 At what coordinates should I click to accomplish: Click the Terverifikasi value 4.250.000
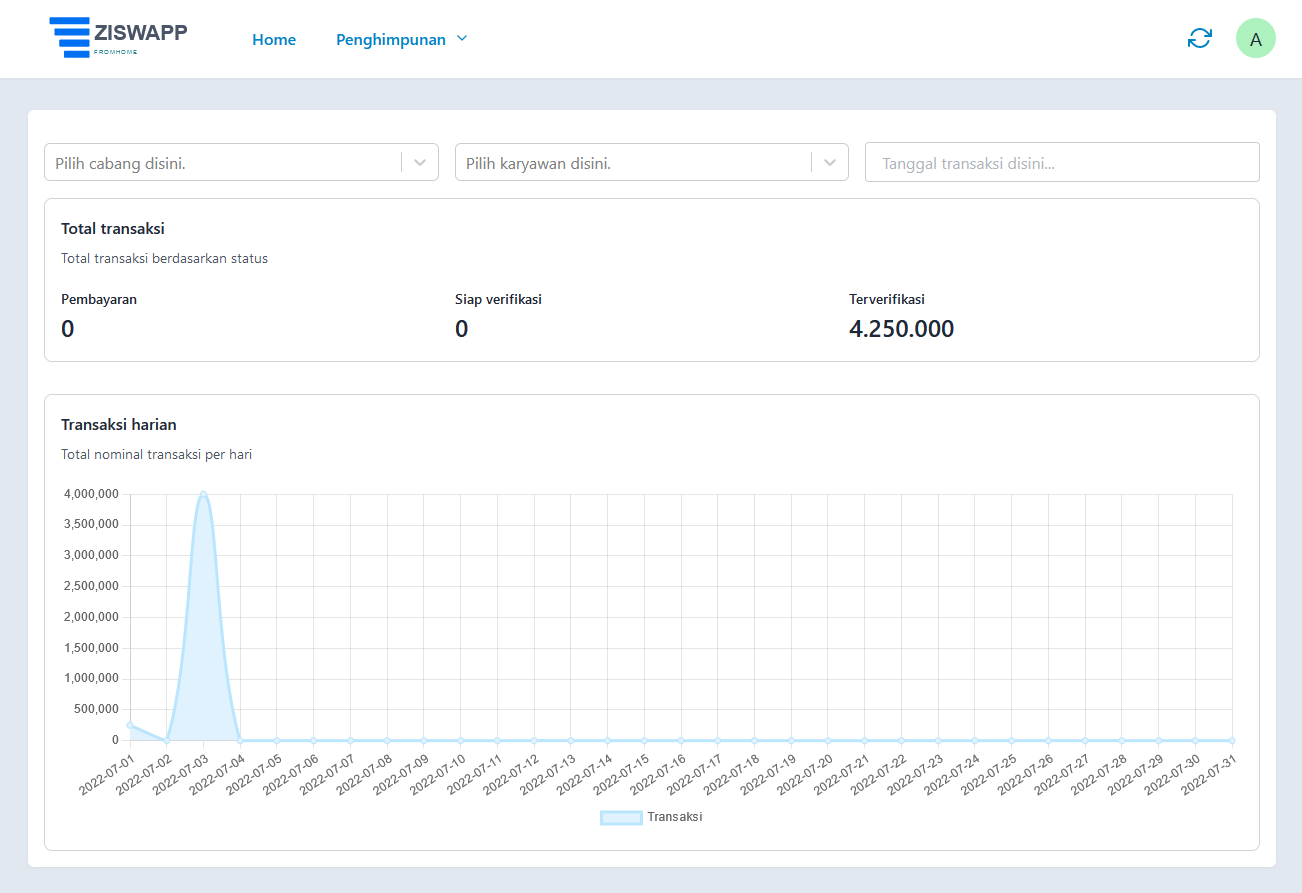click(901, 329)
